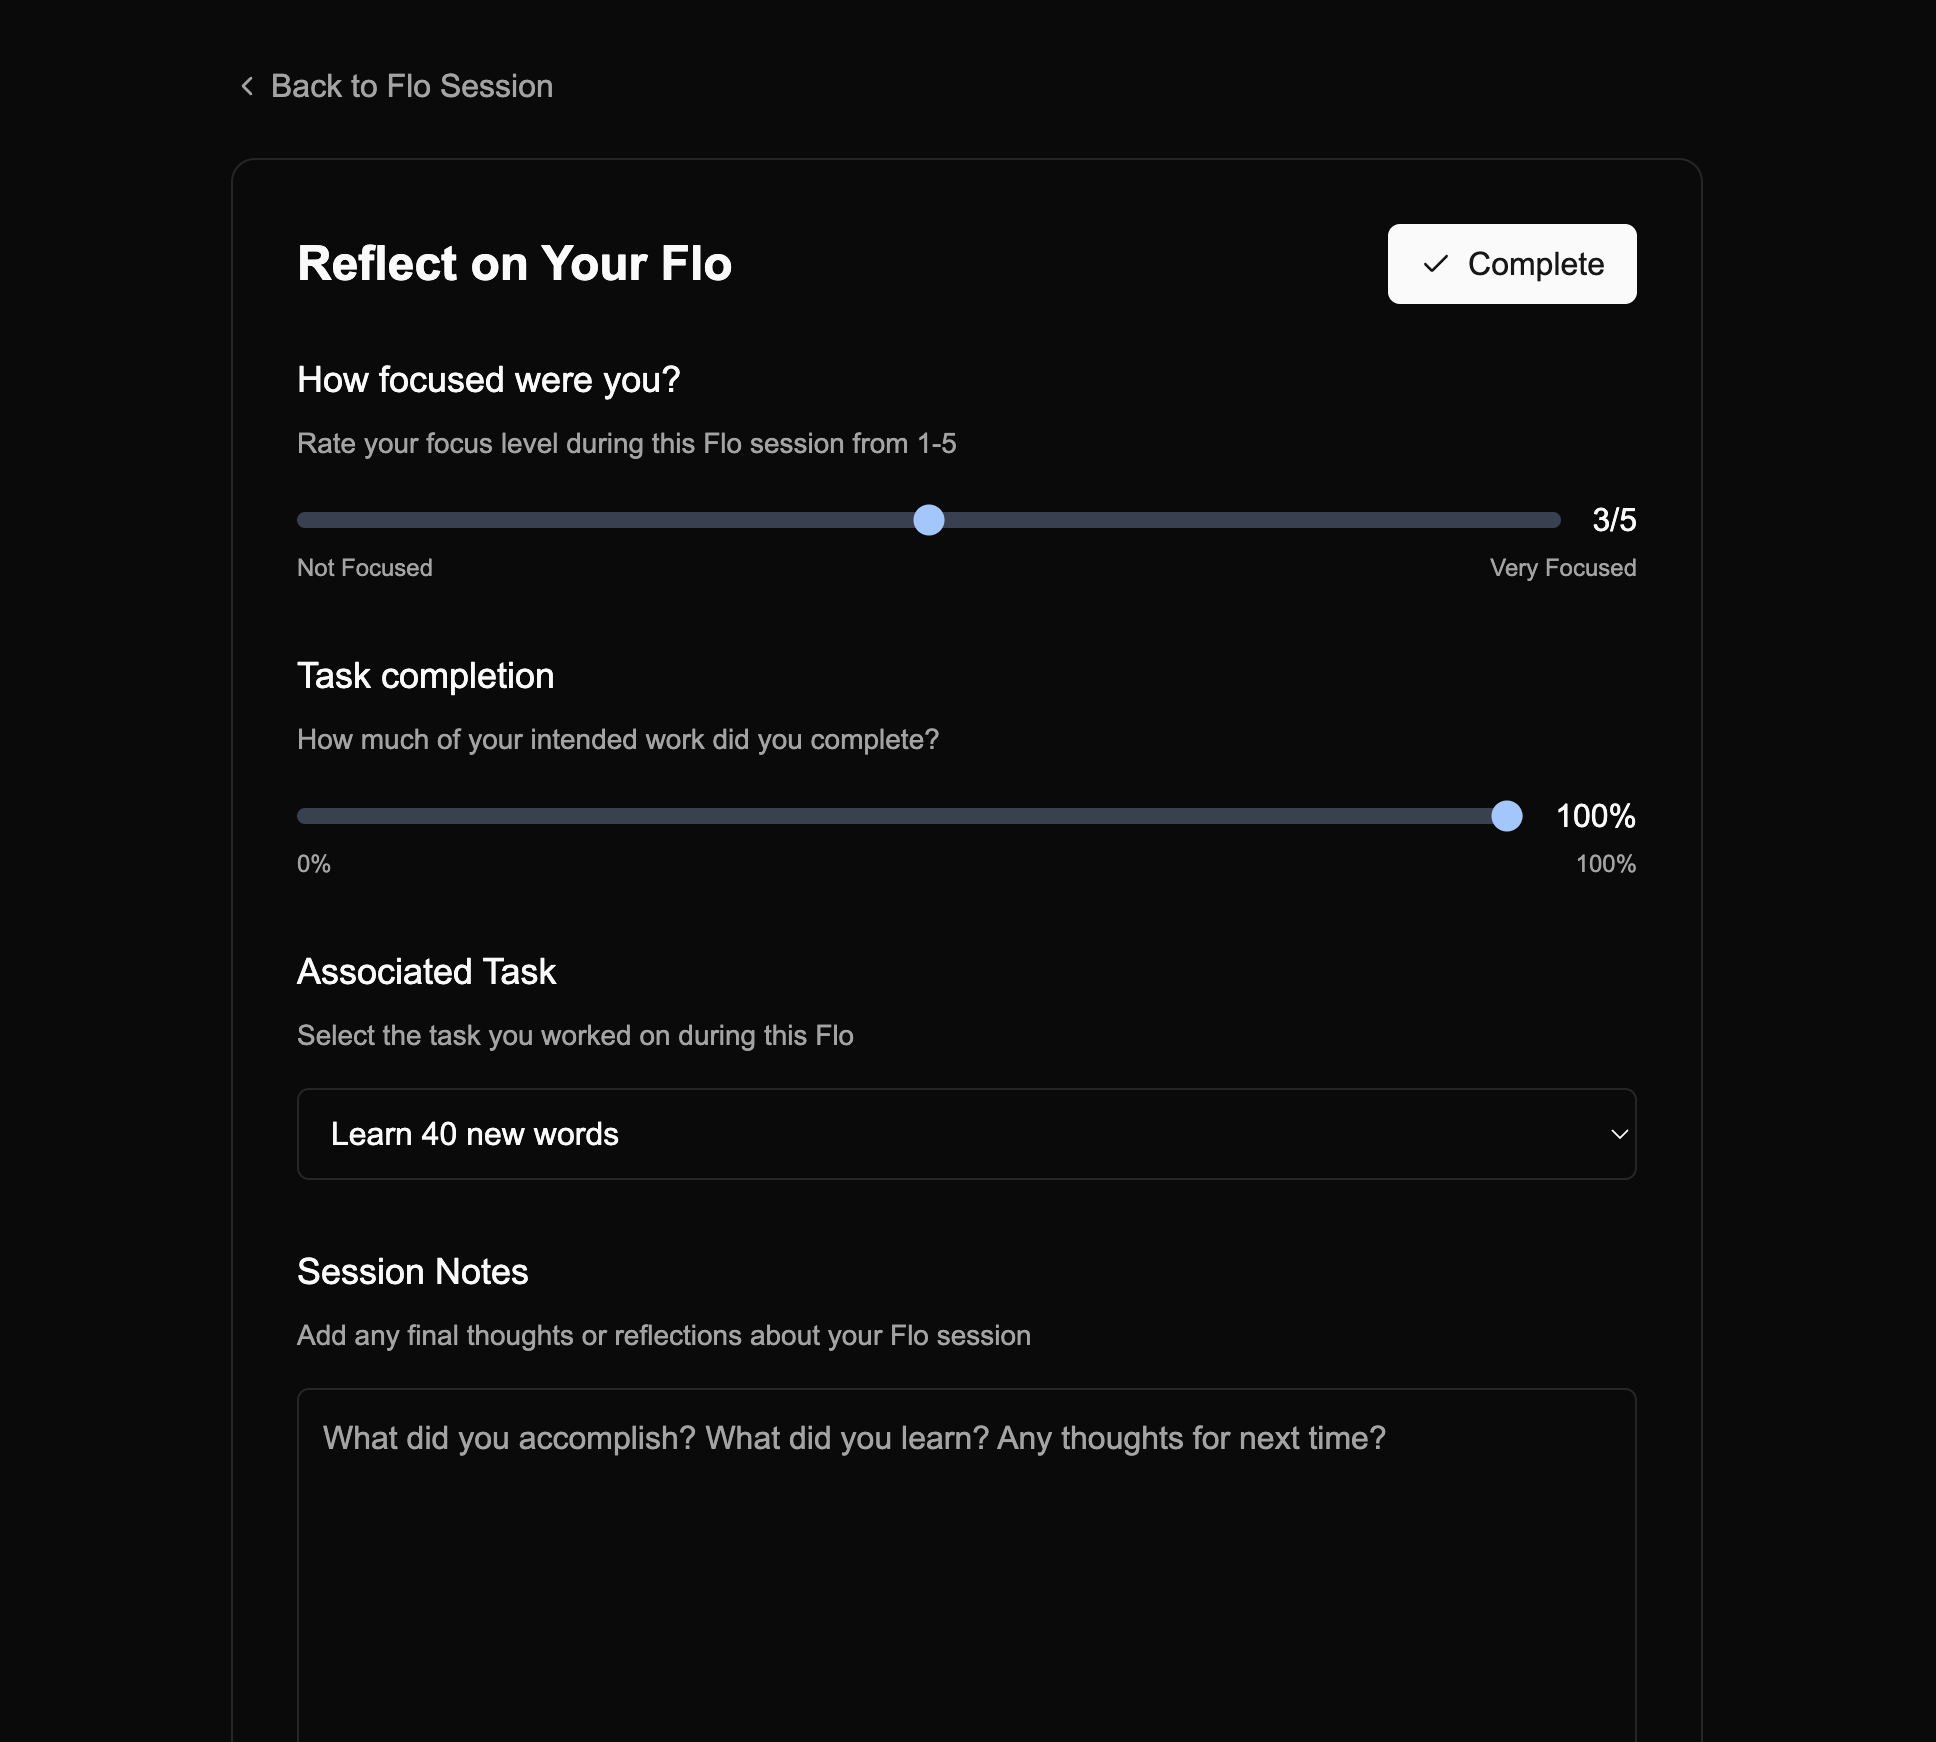This screenshot has width=1936, height=1742.
Task: Click the back arrow chevron icon
Action: point(247,86)
